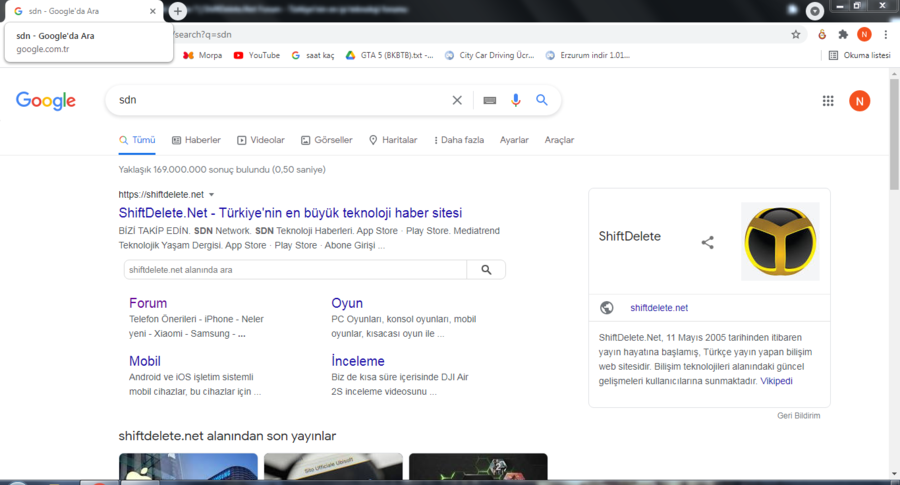Open the City Car Driving bookmark

[490, 55]
